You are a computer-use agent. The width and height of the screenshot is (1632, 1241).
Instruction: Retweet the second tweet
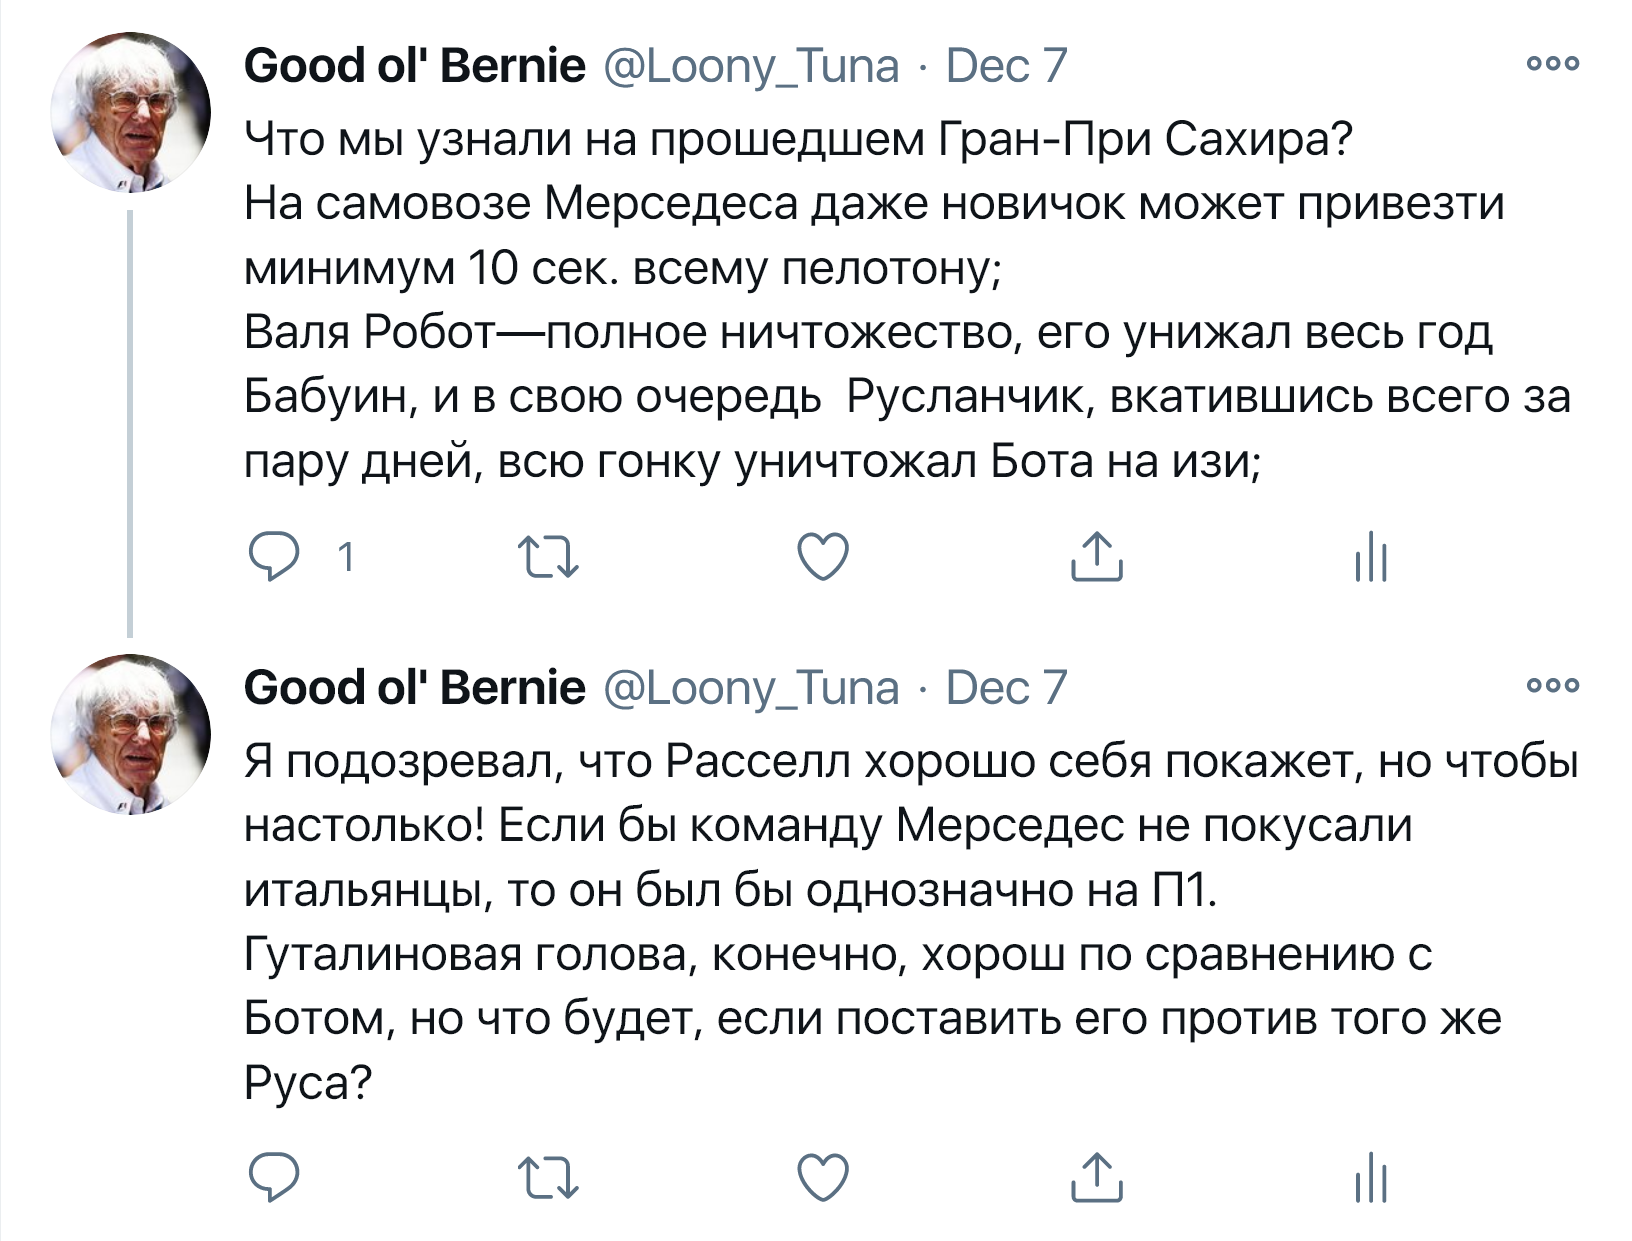pos(547,1178)
